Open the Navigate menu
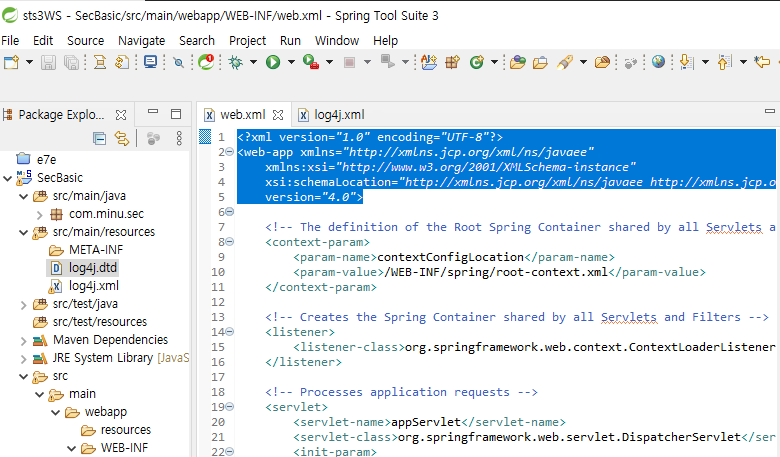The height and width of the screenshot is (457, 780). click(141, 41)
